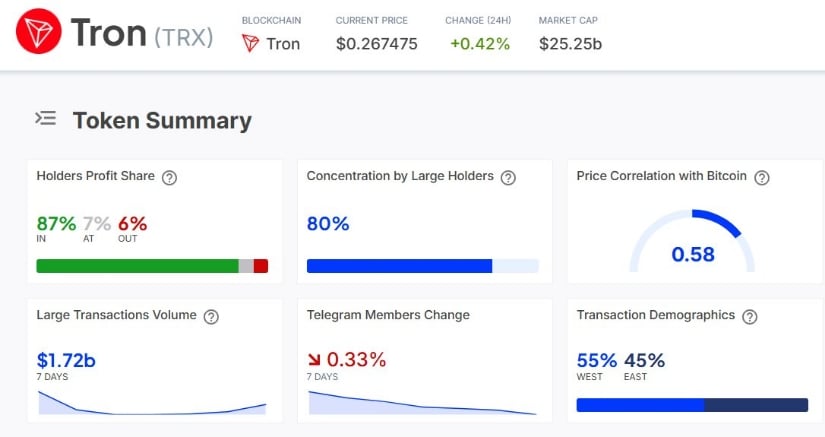Click the "45%" East value
The height and width of the screenshot is (437, 825).
[x=645, y=360]
